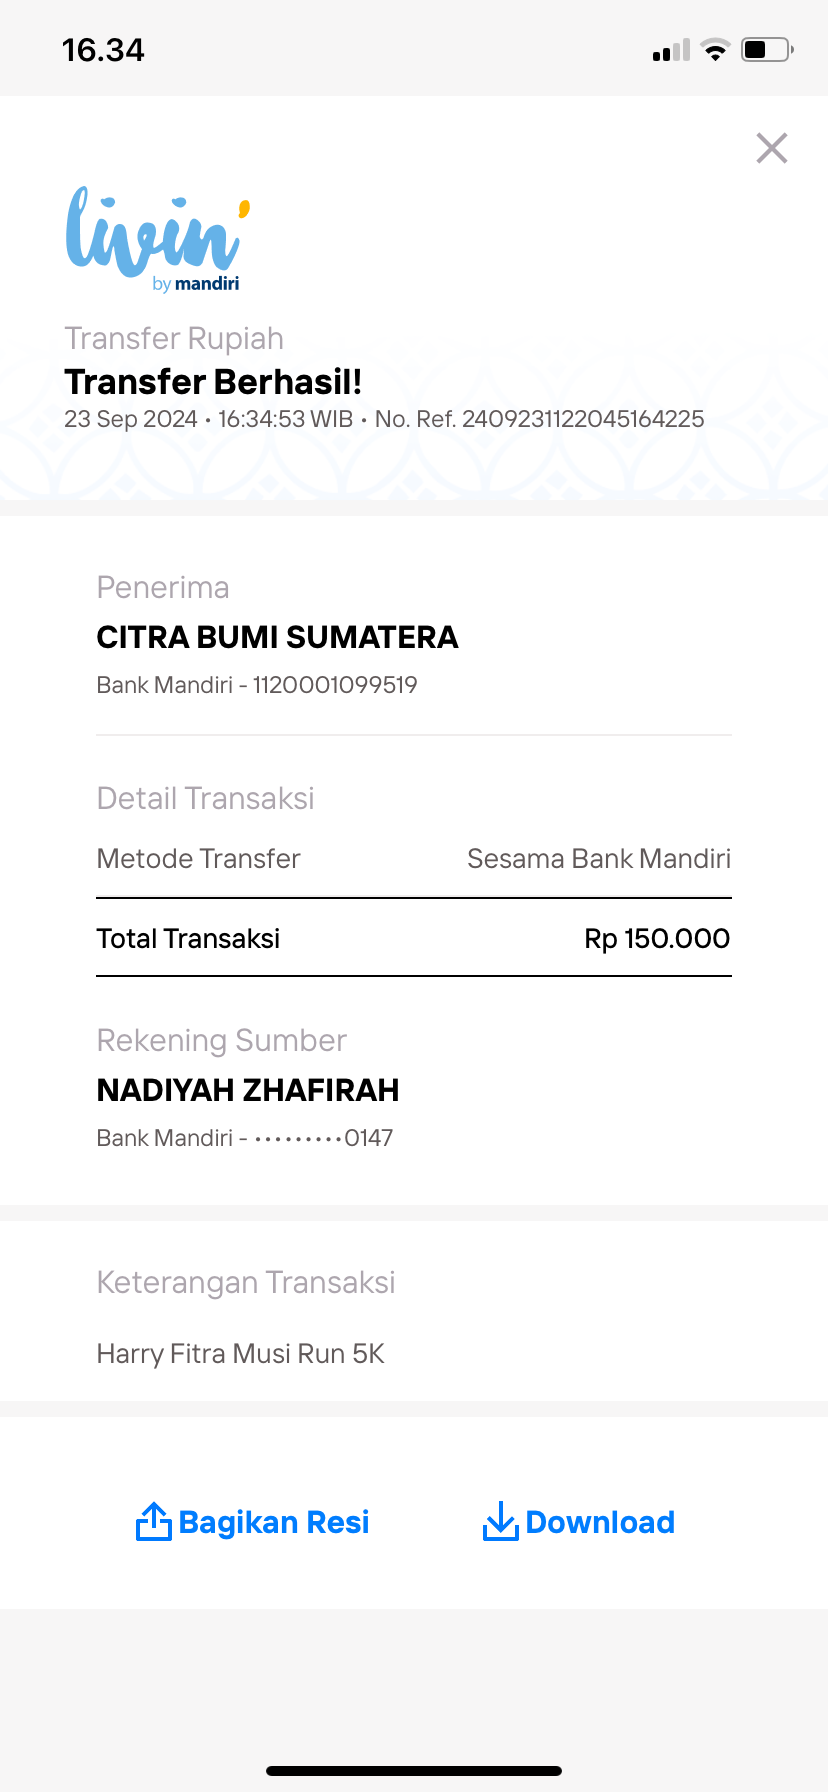Tap recipient account number 1120001099519
Image resolution: width=828 pixels, height=1792 pixels.
[x=335, y=685]
